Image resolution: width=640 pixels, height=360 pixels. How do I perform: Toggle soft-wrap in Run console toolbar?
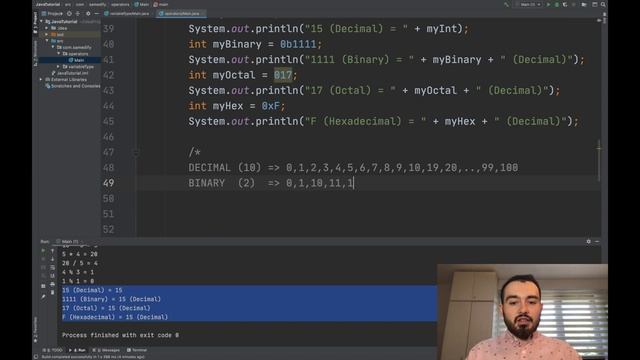tap(52, 267)
